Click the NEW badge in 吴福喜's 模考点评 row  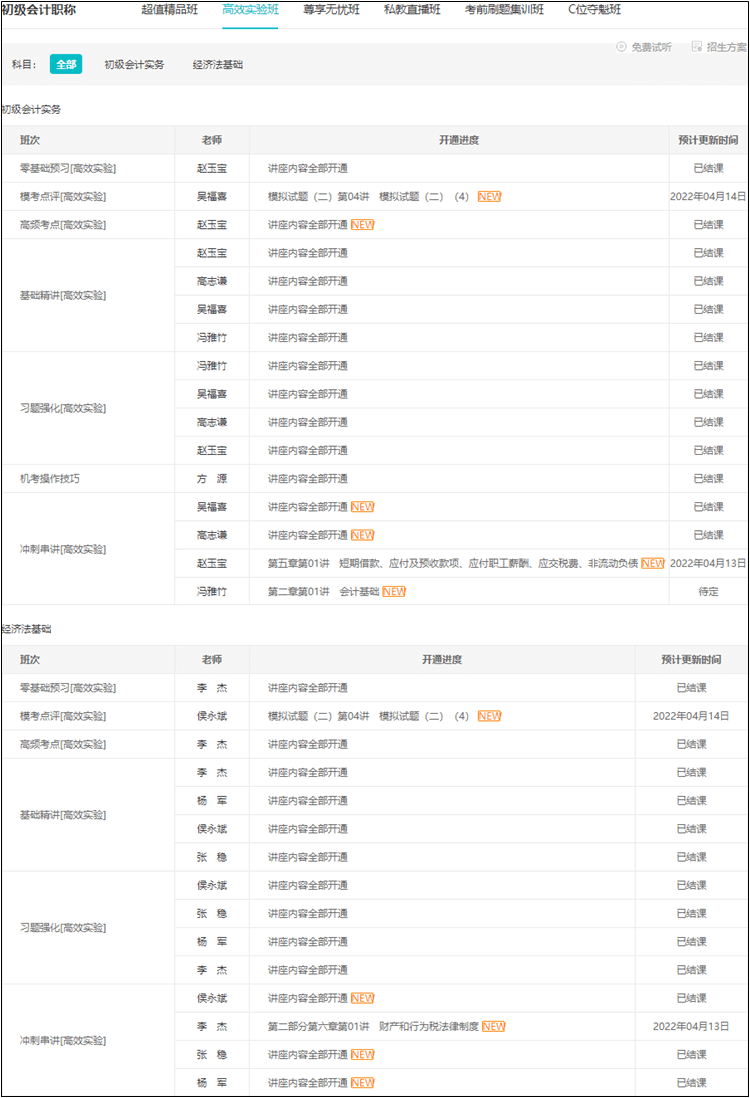click(x=489, y=197)
